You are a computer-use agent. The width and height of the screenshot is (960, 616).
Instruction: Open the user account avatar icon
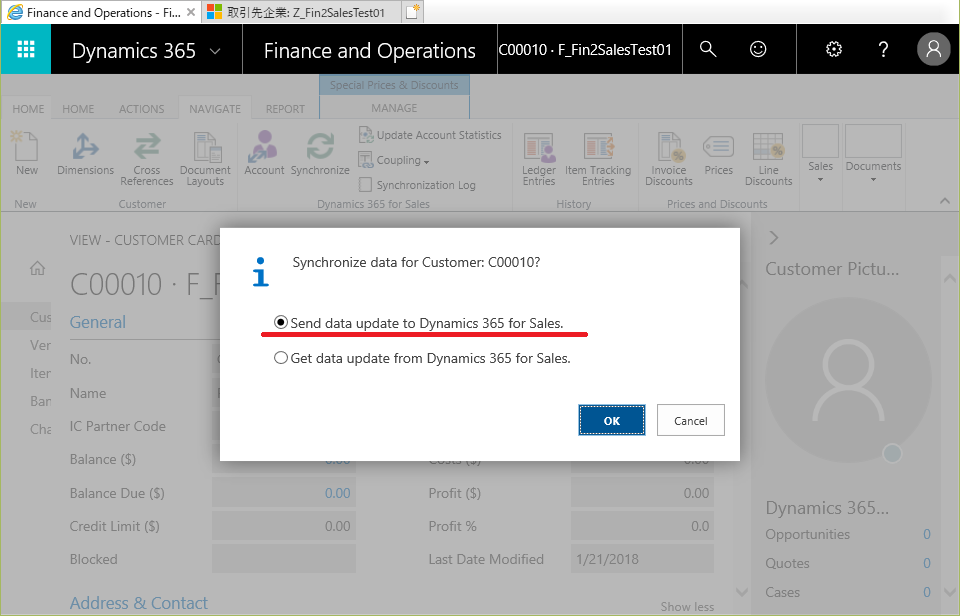[x=933, y=49]
